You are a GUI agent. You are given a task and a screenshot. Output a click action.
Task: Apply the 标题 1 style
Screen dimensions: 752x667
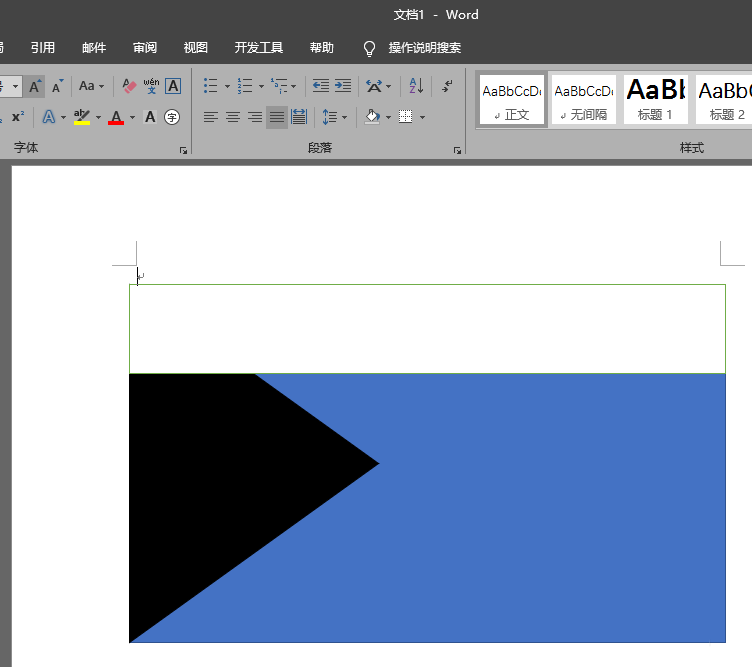[656, 99]
